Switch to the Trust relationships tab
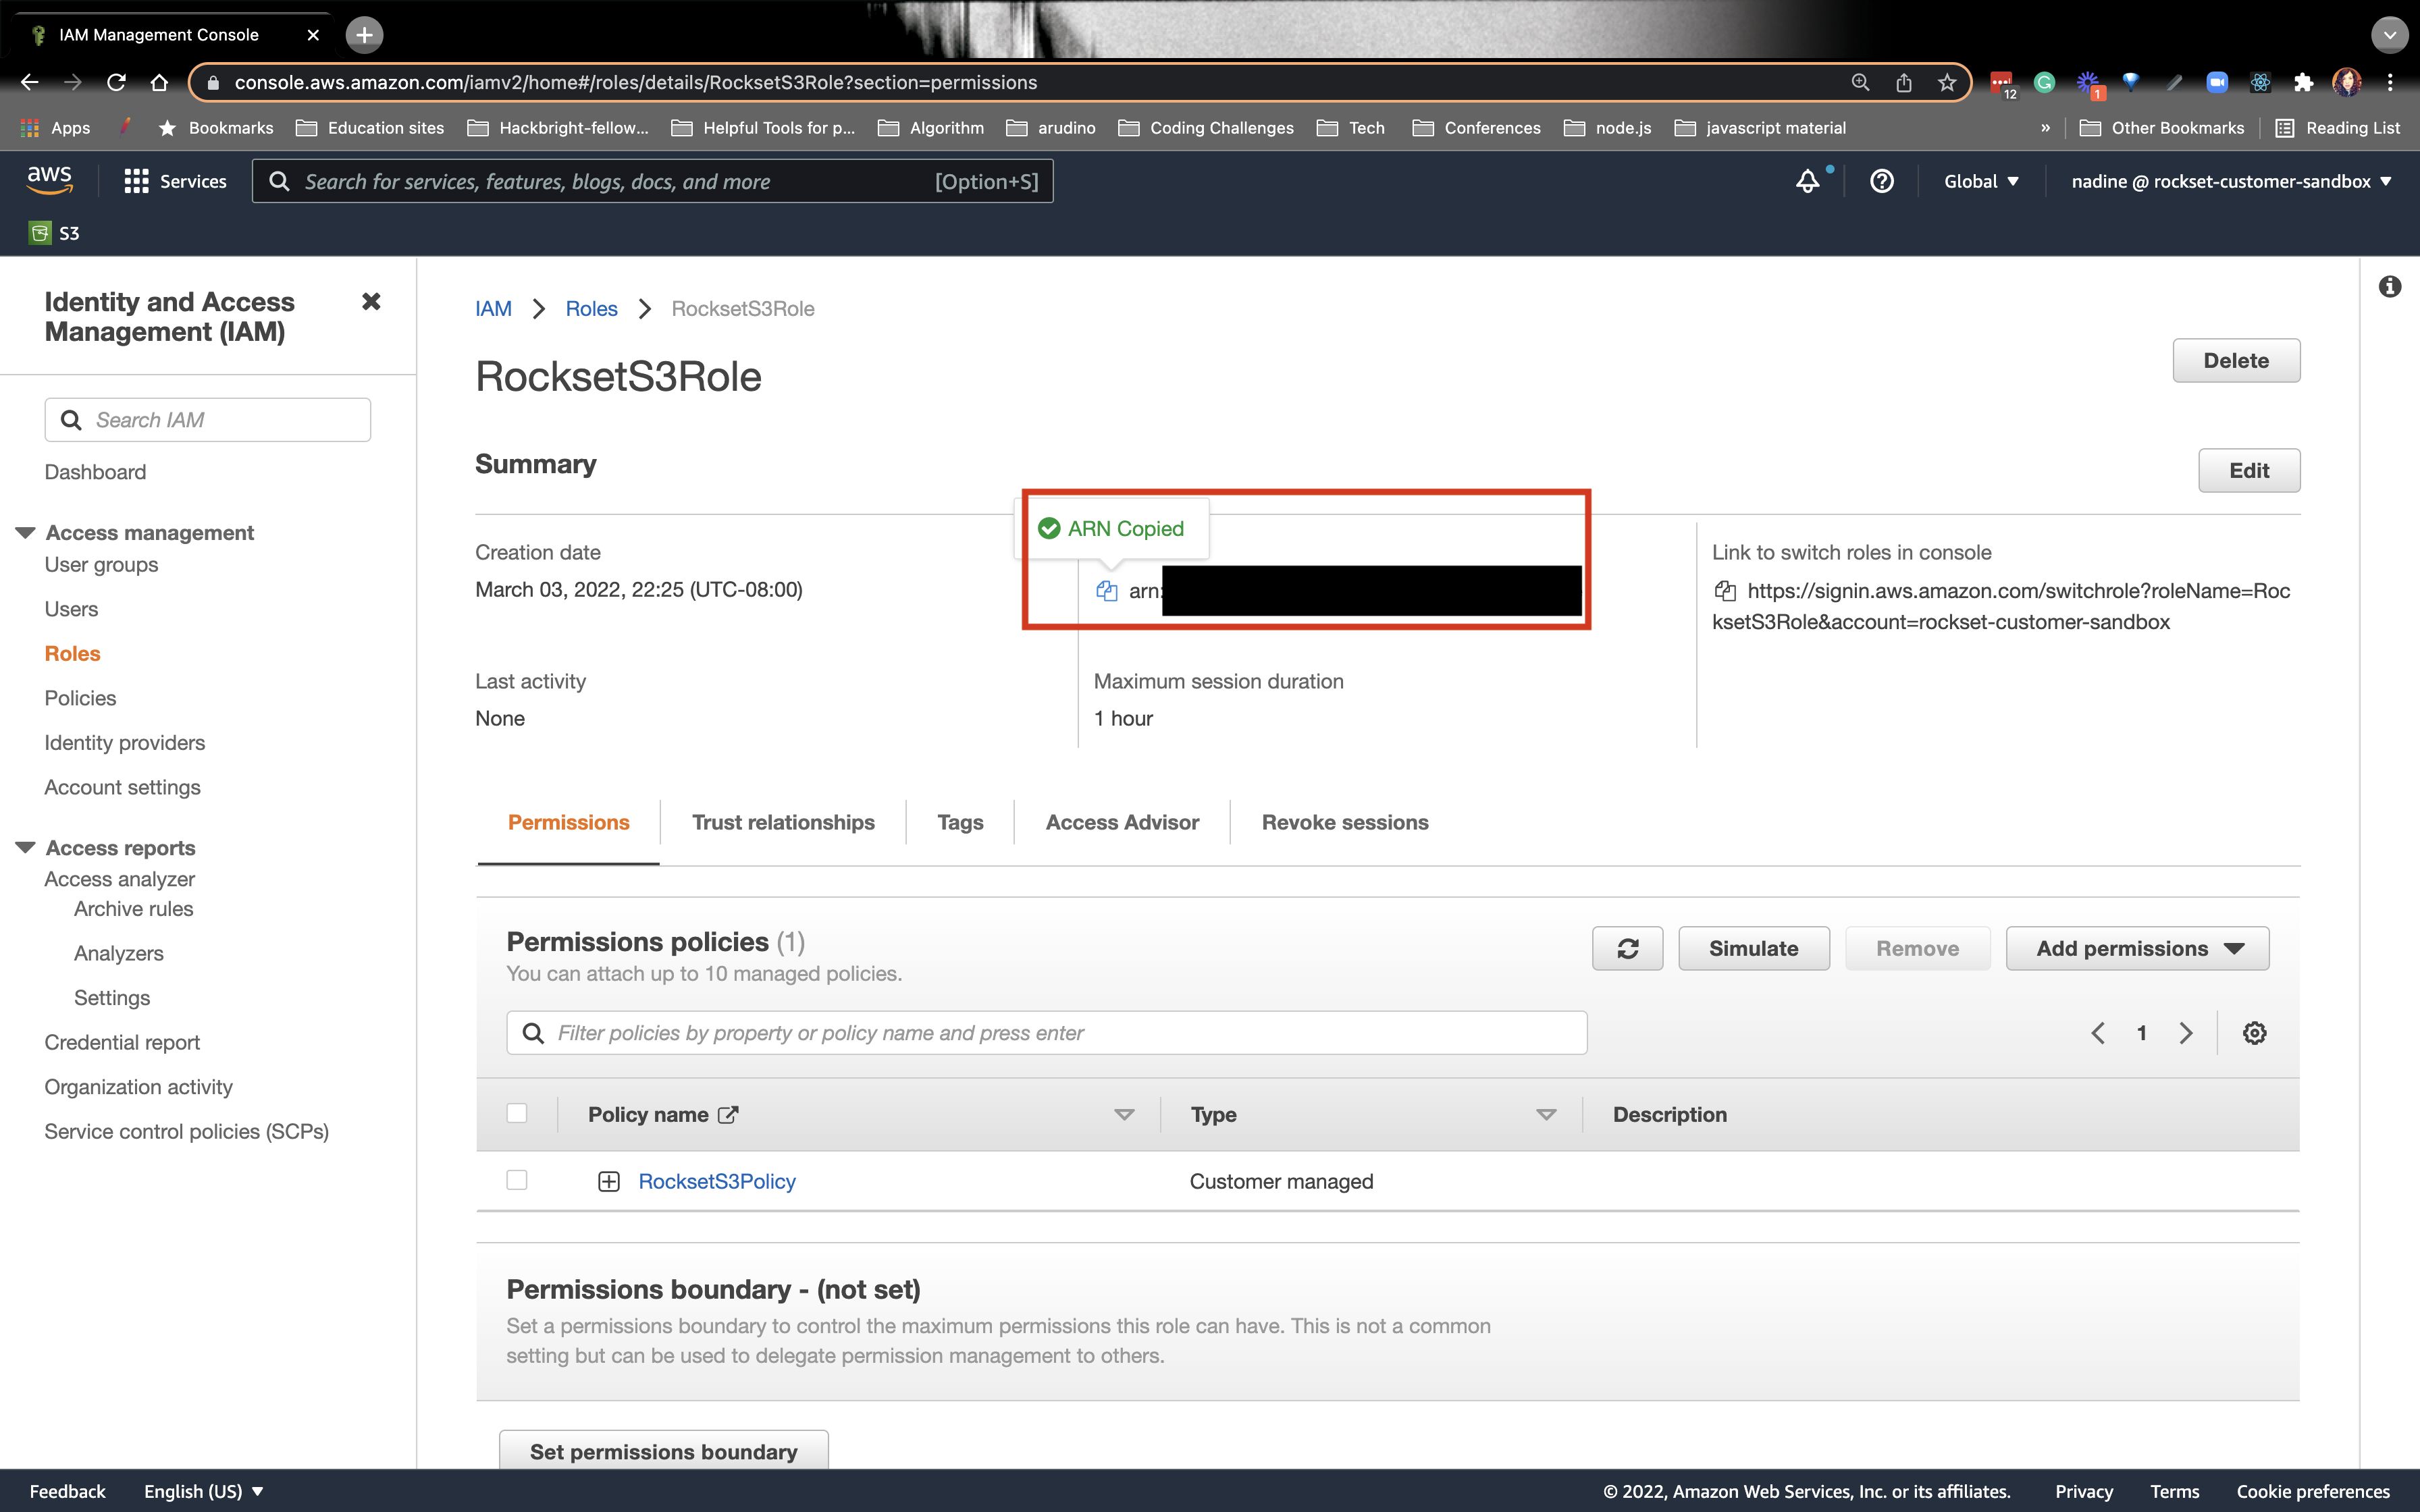The image size is (2420, 1512). point(783,822)
